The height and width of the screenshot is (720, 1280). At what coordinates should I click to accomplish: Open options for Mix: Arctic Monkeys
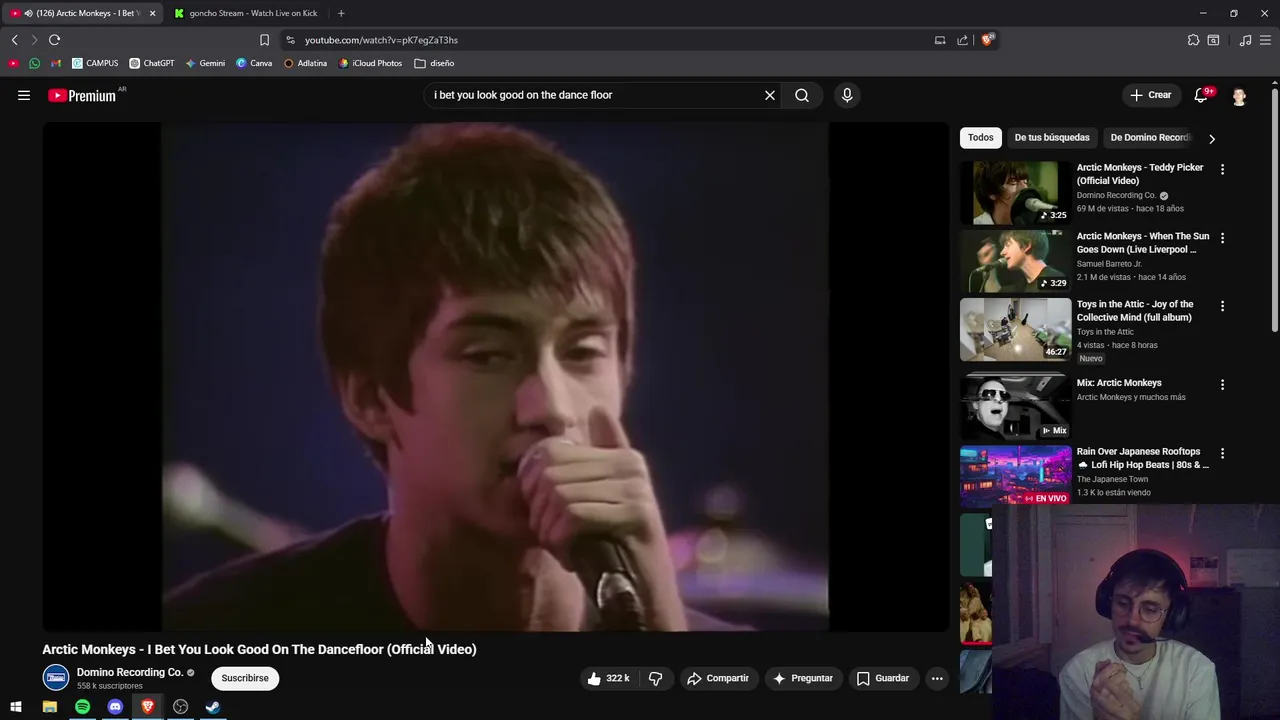pyautogui.click(x=1222, y=384)
